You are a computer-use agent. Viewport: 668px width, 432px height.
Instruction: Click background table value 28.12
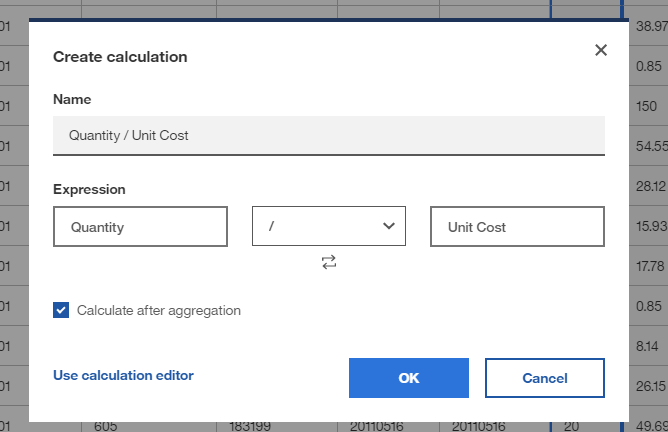(x=651, y=186)
